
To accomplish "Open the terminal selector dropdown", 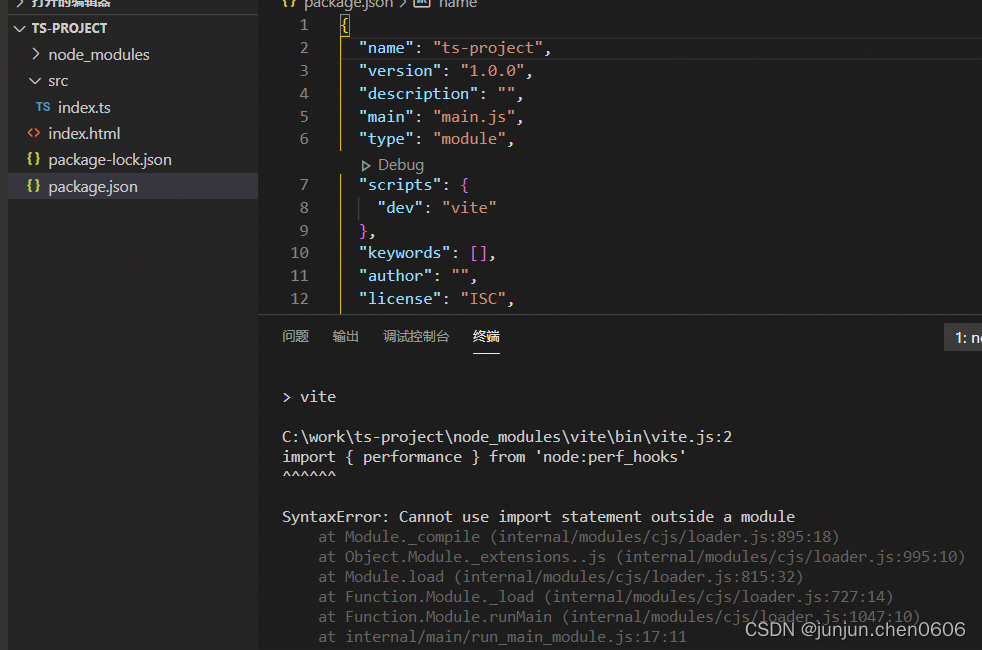I will pyautogui.click(x=963, y=338).
